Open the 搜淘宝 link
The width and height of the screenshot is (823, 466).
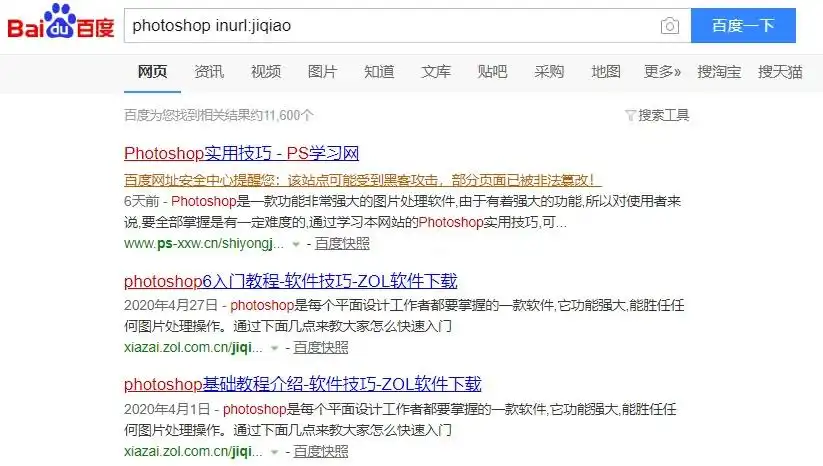719,72
